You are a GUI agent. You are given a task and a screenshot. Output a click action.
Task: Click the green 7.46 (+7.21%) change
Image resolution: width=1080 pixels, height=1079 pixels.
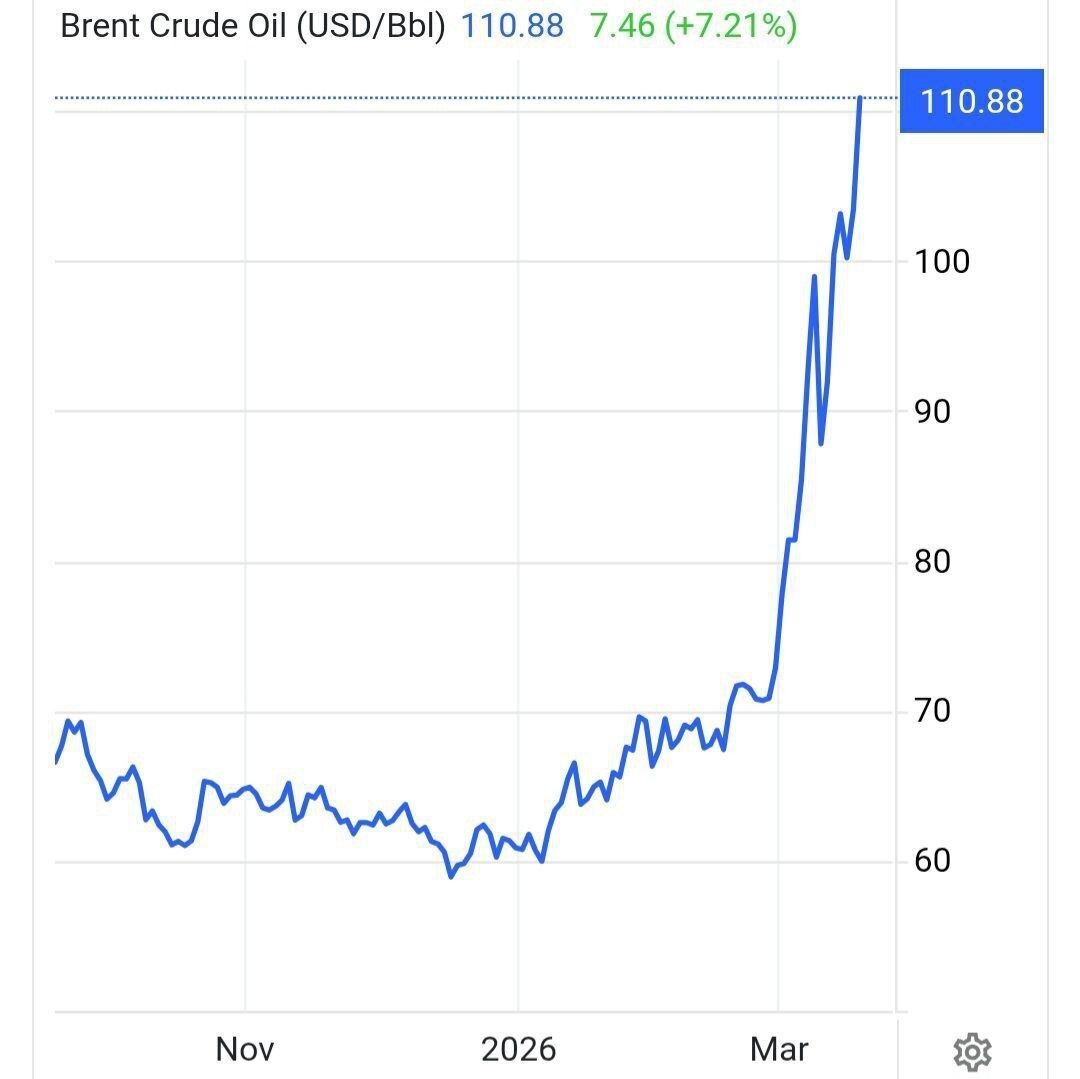(693, 26)
